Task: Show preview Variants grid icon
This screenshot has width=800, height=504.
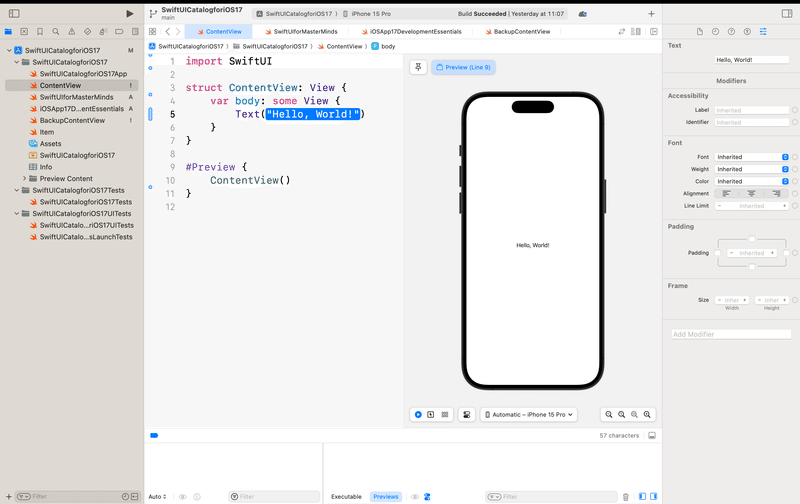Action: (445, 415)
